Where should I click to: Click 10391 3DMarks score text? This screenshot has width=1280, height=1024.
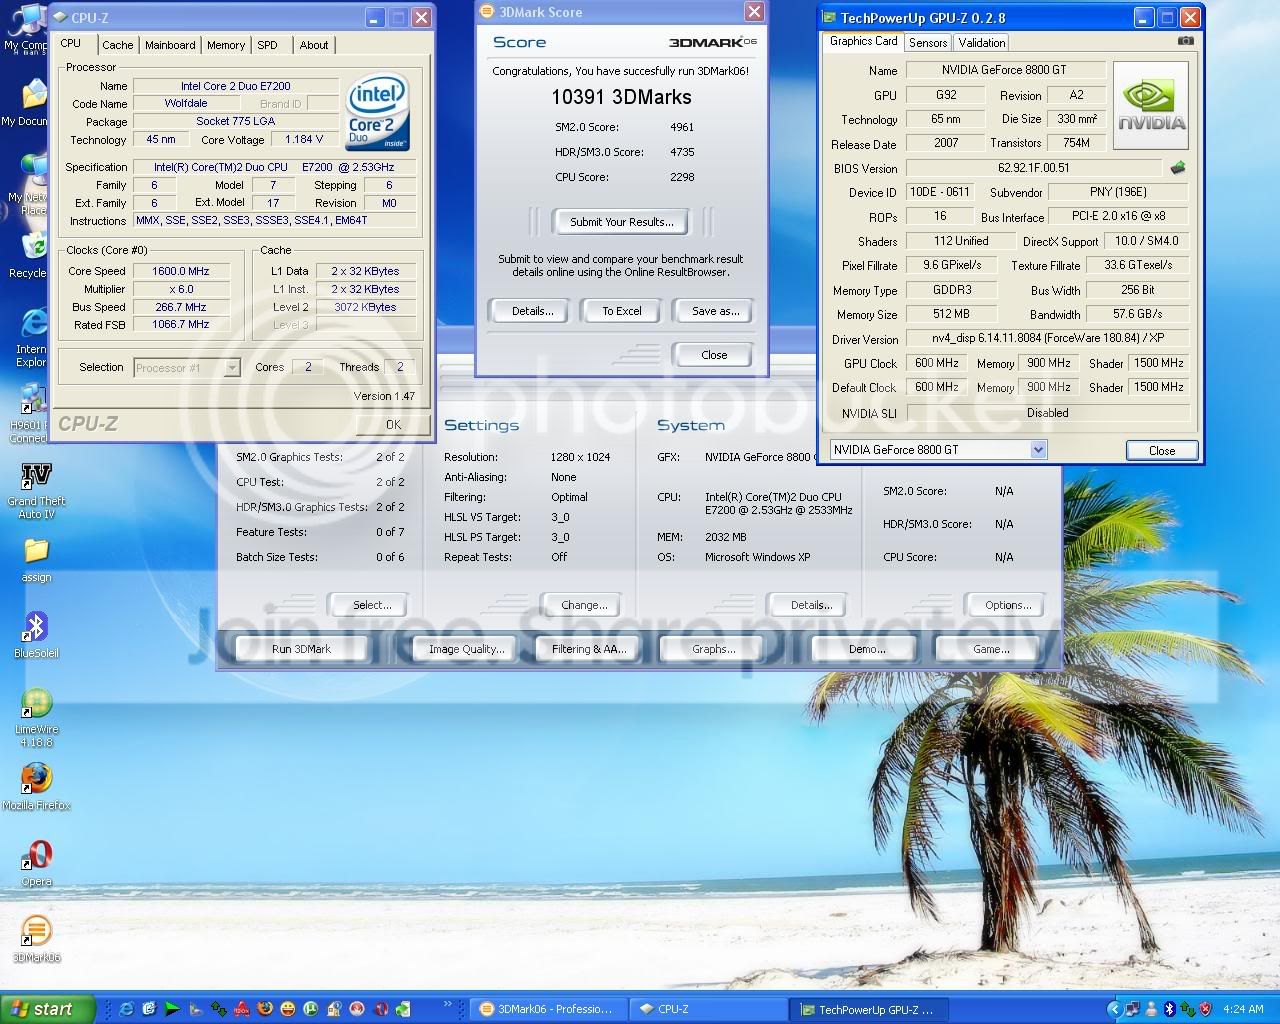tap(621, 97)
